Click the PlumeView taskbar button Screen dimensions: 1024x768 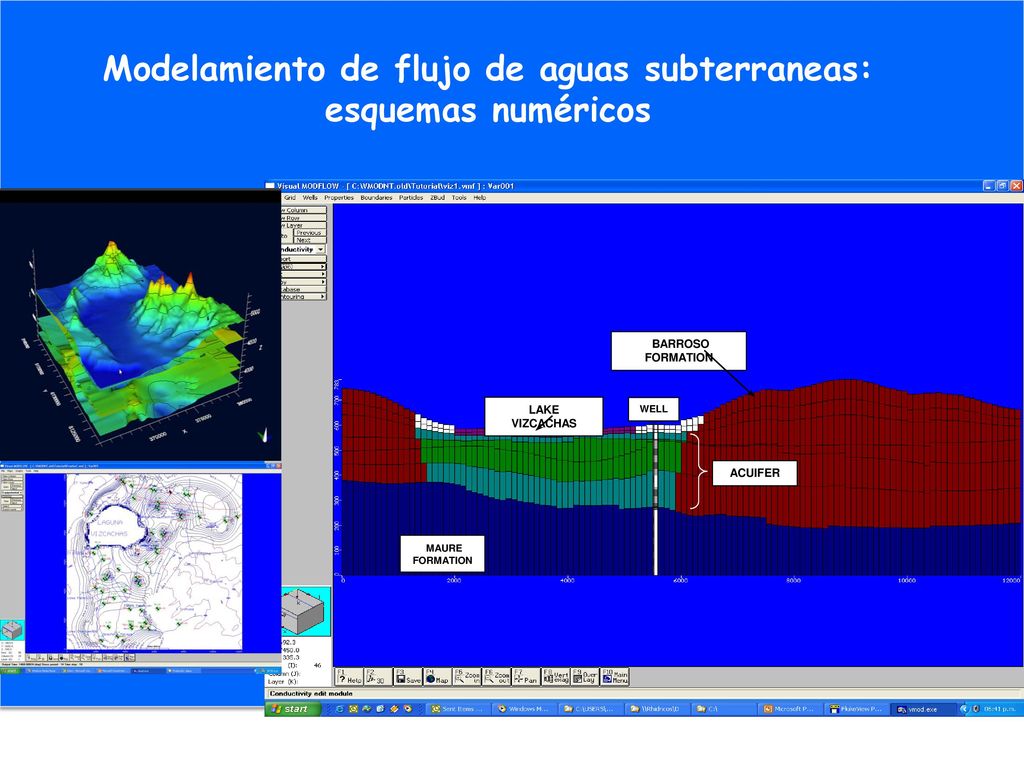(856, 709)
